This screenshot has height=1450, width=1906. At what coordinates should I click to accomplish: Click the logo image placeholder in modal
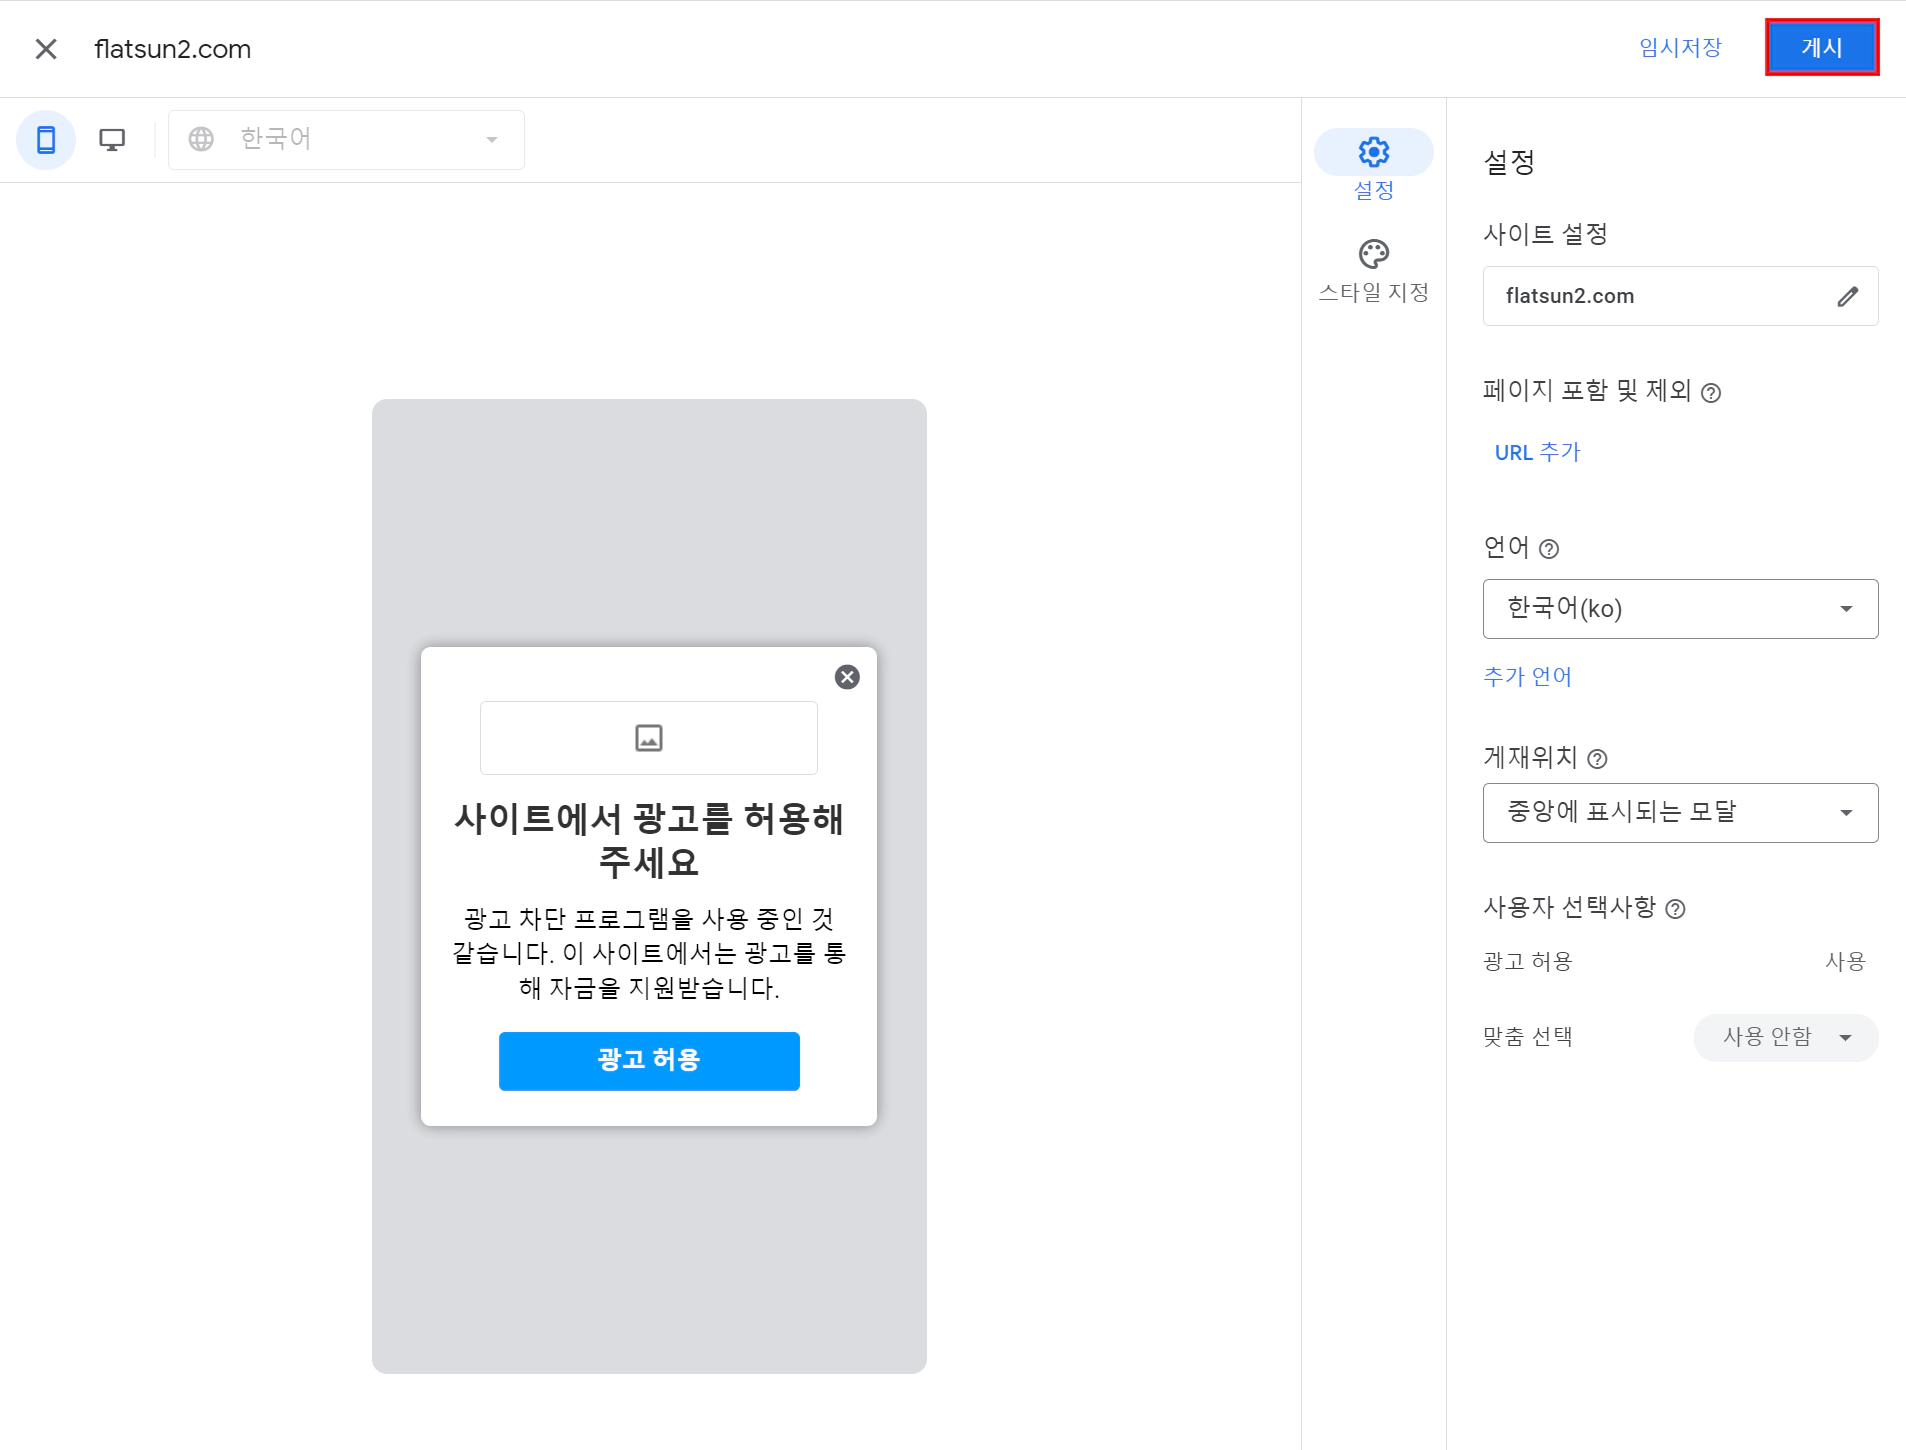(649, 738)
